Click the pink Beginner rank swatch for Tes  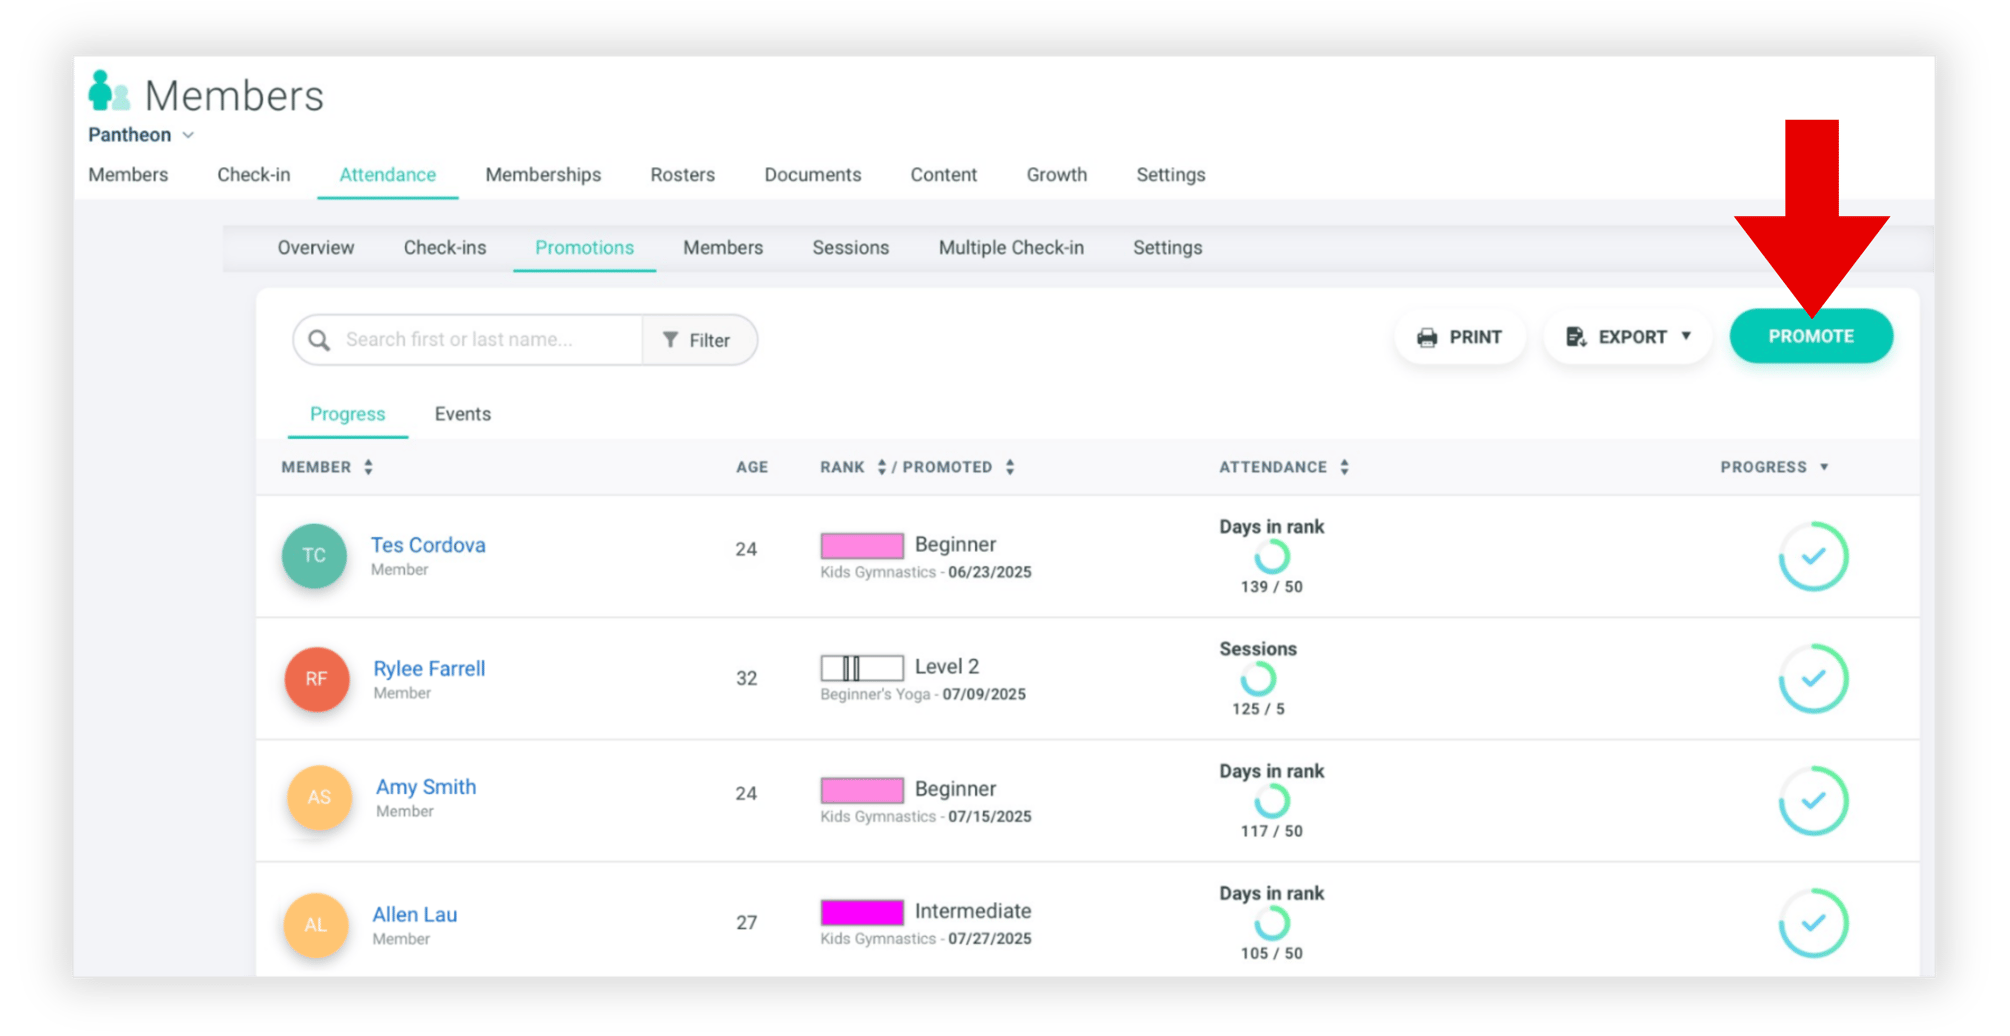coord(862,545)
